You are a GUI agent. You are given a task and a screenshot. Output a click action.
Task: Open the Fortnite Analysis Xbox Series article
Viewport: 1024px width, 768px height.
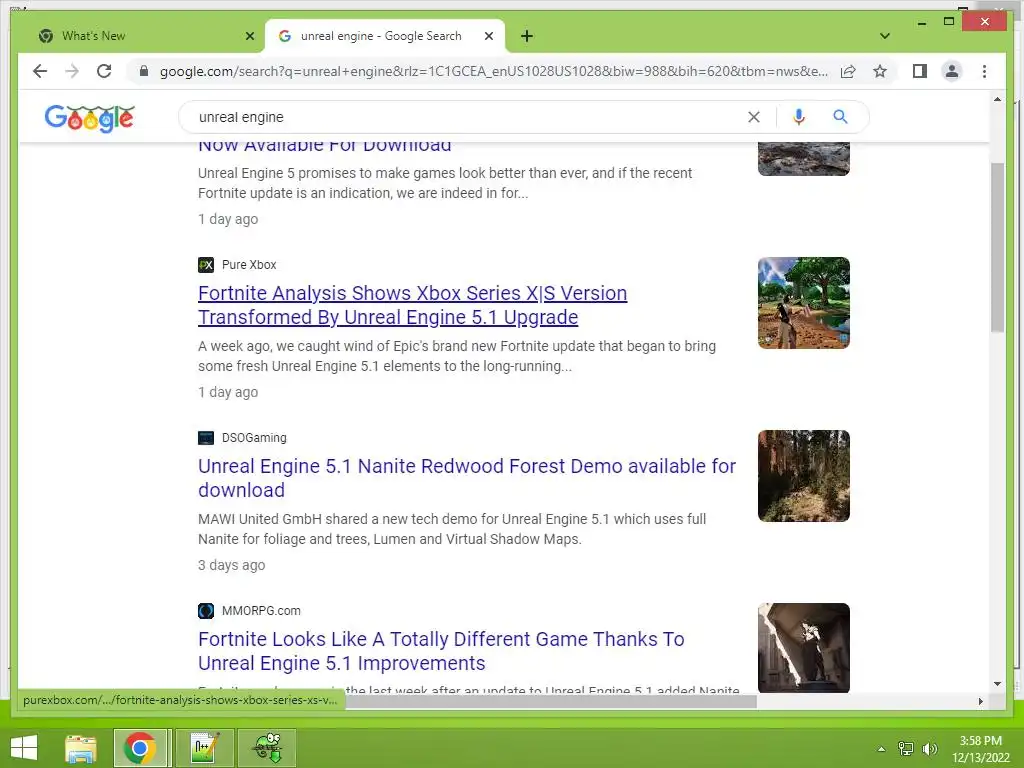[x=412, y=305]
